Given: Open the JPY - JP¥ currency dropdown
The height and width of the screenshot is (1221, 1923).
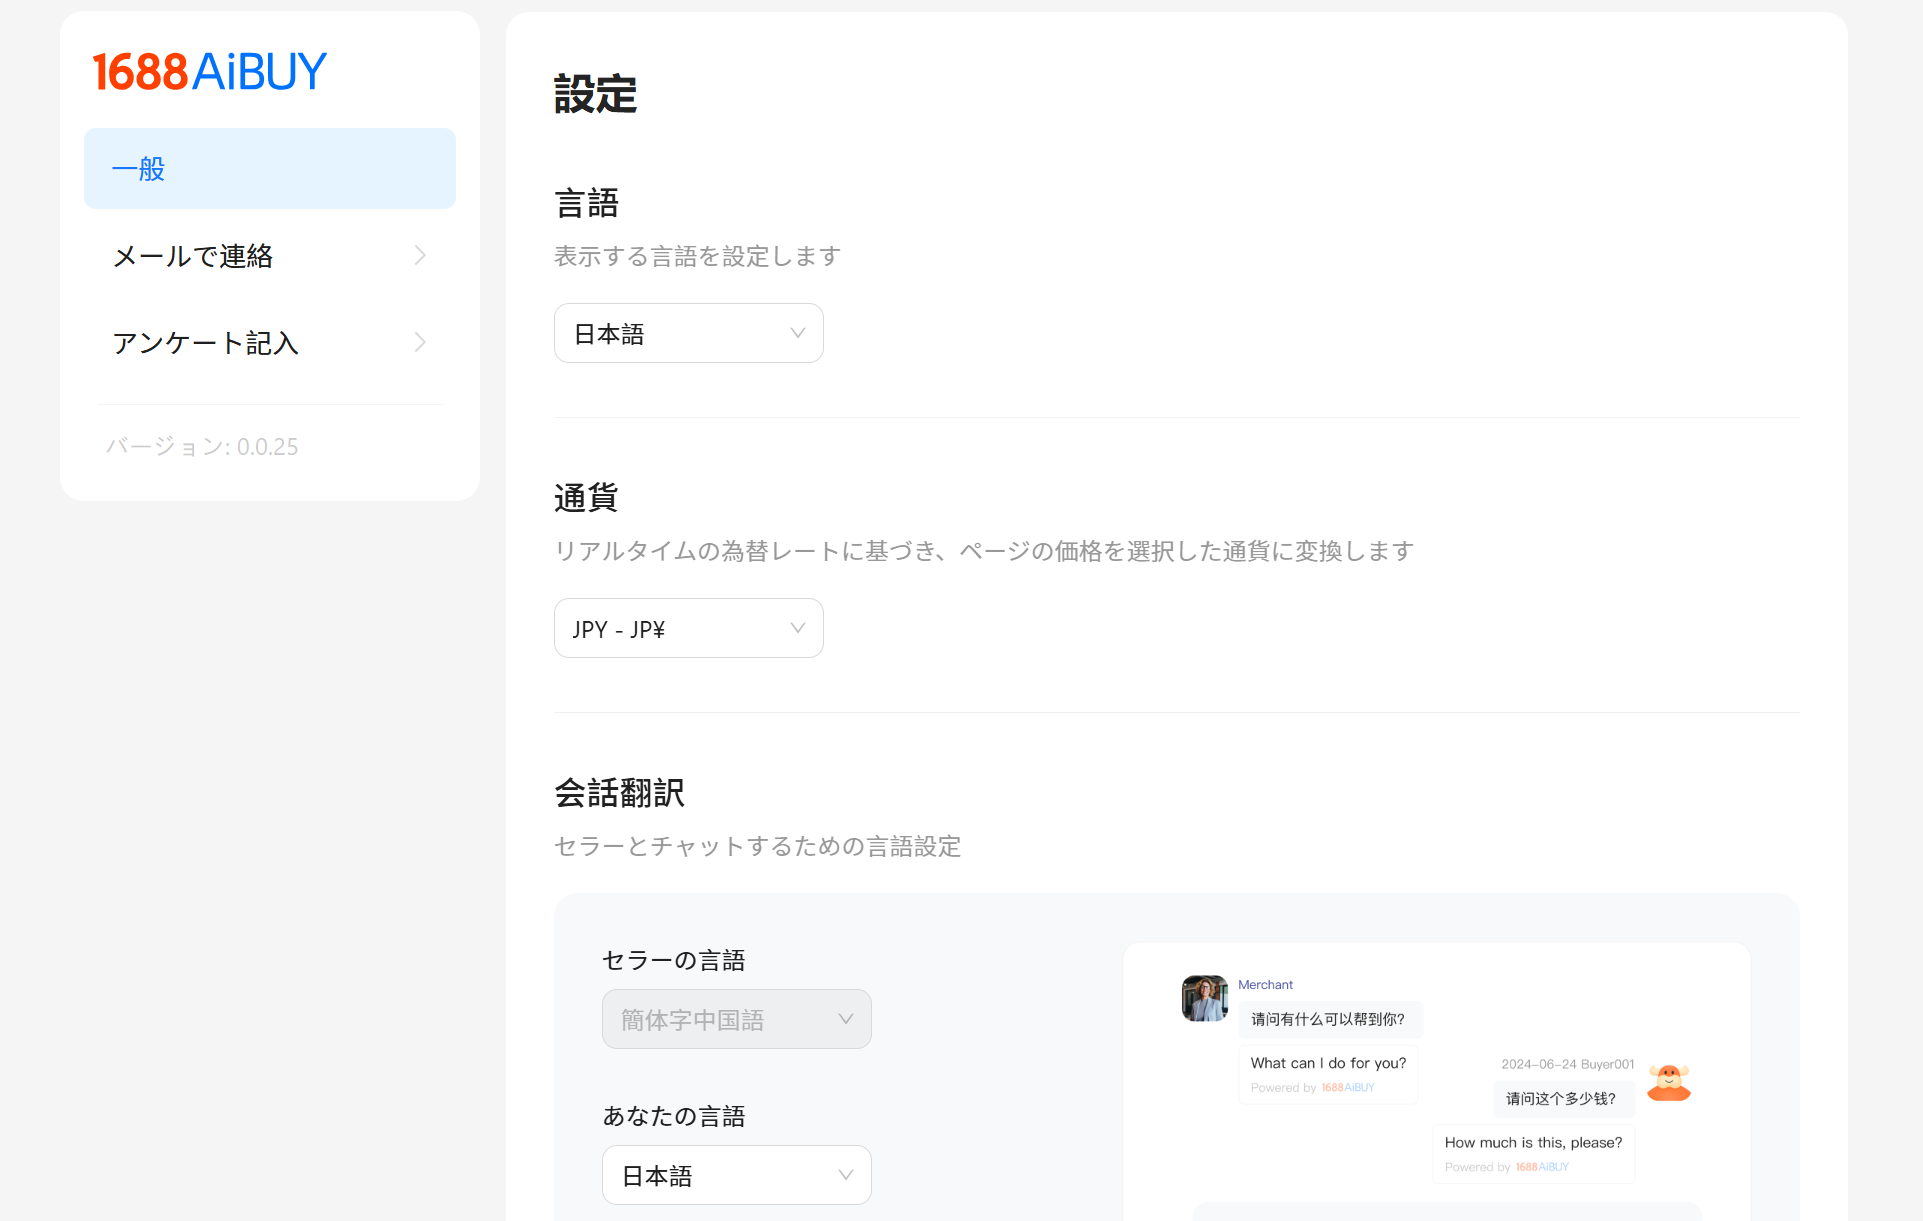Looking at the screenshot, I should [x=688, y=628].
